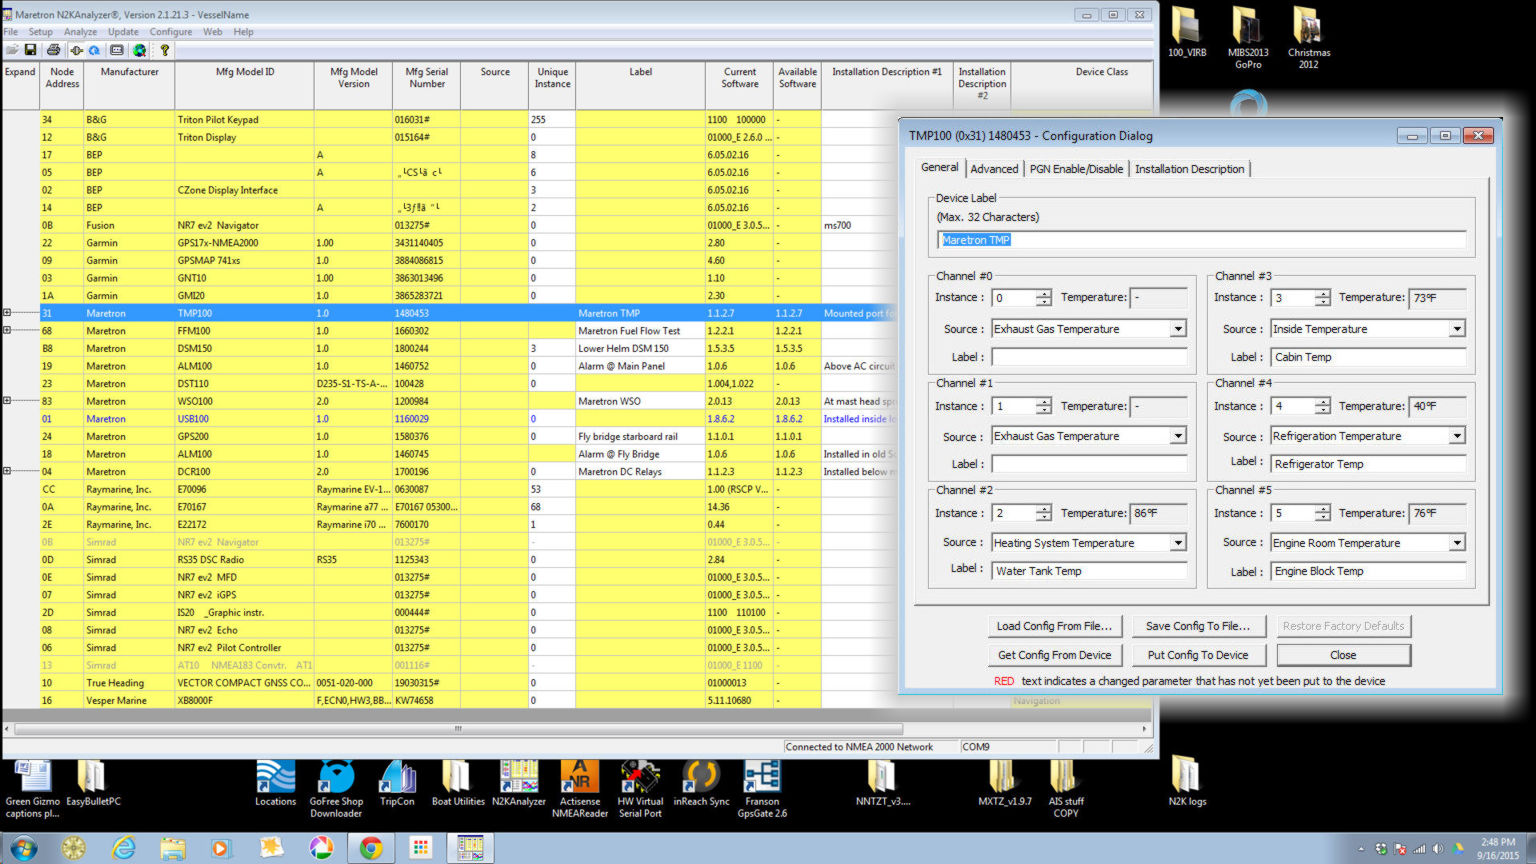Open the Analyze menu

(81, 32)
